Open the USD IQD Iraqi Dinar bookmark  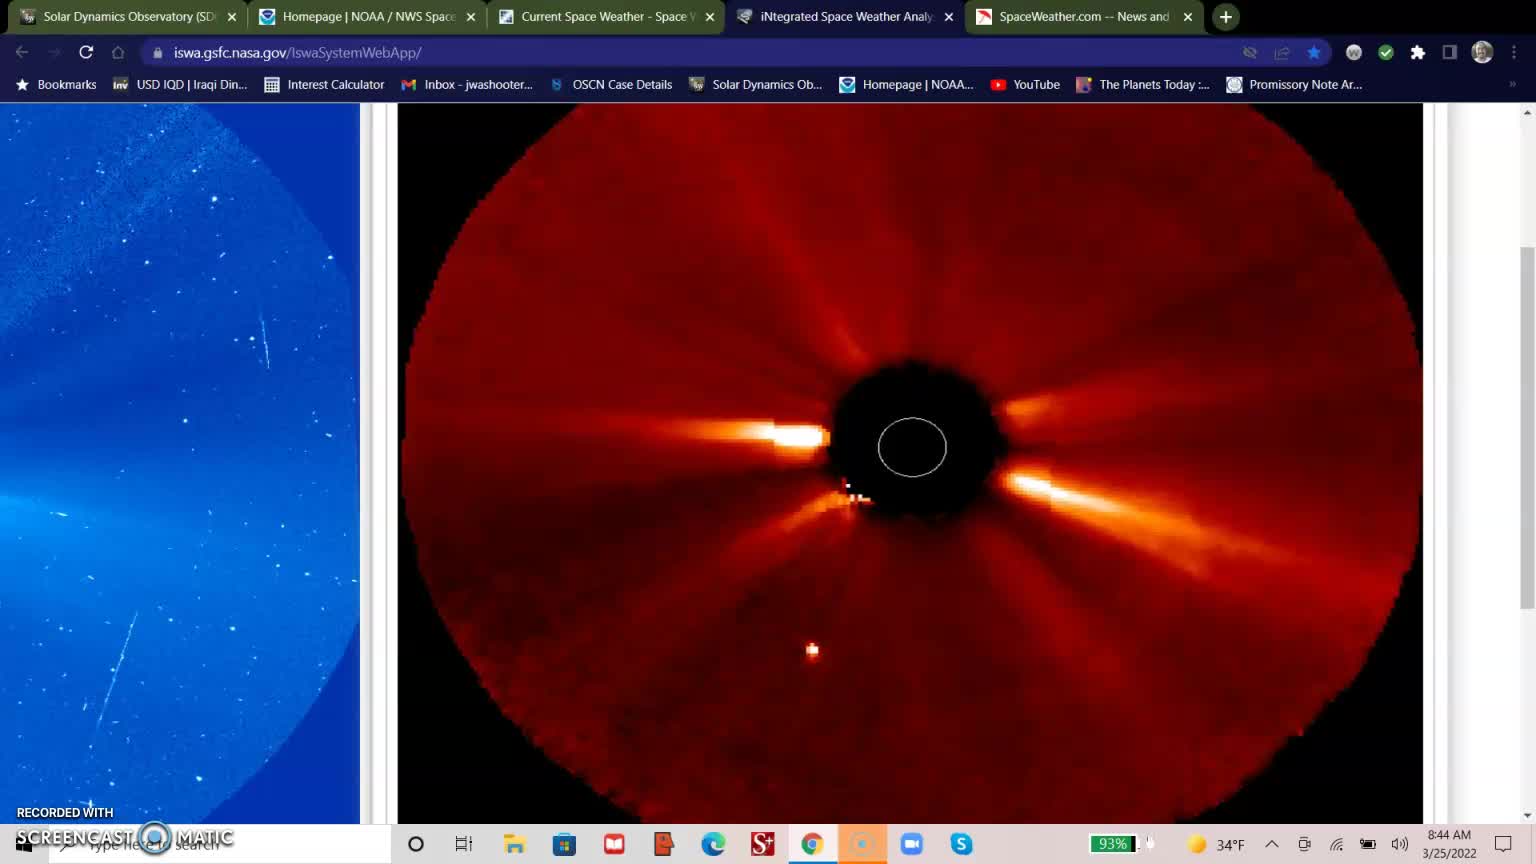pyautogui.click(x=179, y=85)
